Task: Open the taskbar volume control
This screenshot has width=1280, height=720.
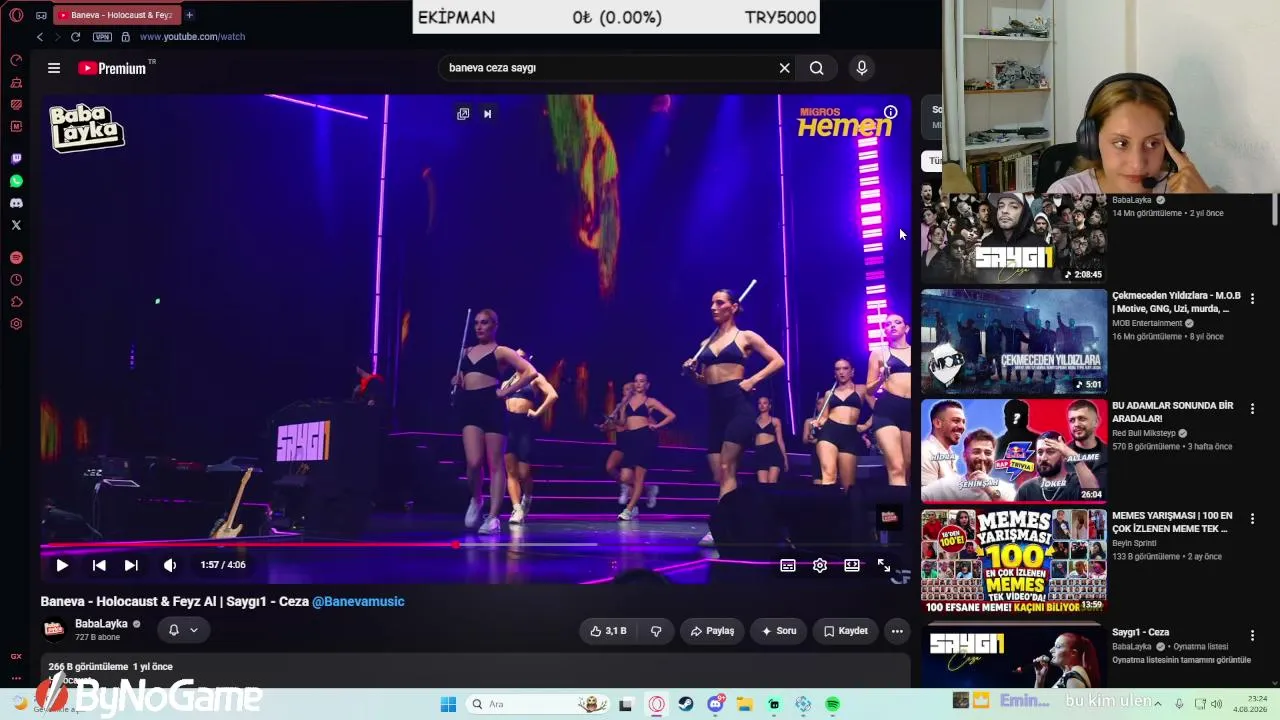Action: pyautogui.click(x=1218, y=704)
